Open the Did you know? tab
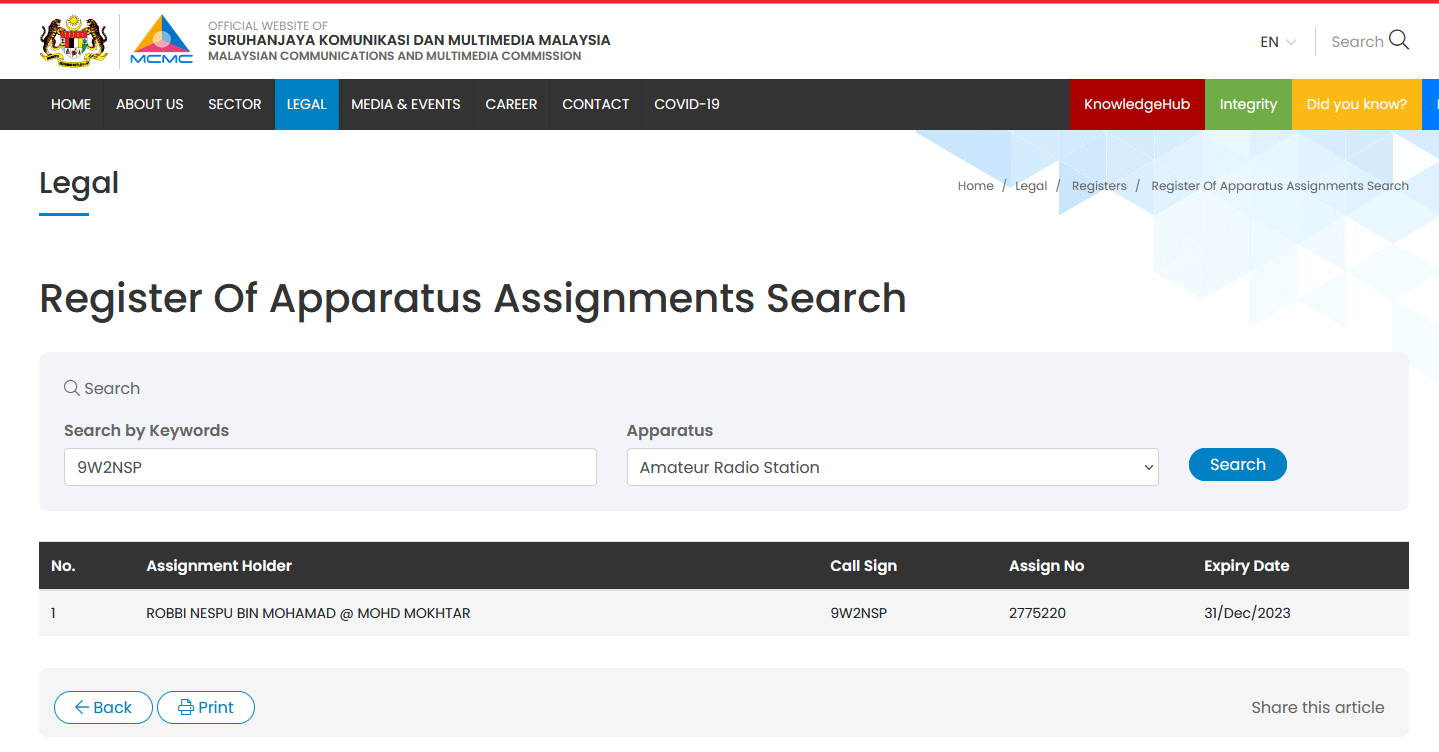The width and height of the screenshot is (1439, 752). pos(1357,104)
